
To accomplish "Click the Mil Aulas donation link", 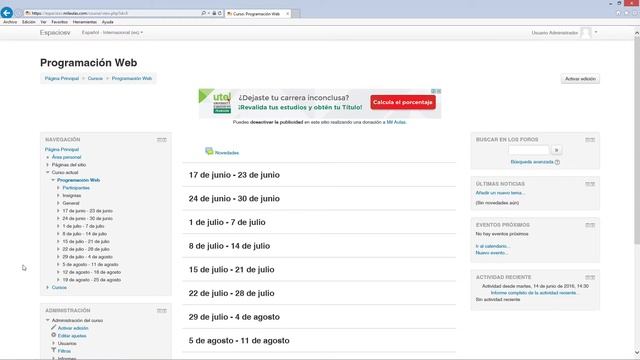I will click(x=396, y=122).
